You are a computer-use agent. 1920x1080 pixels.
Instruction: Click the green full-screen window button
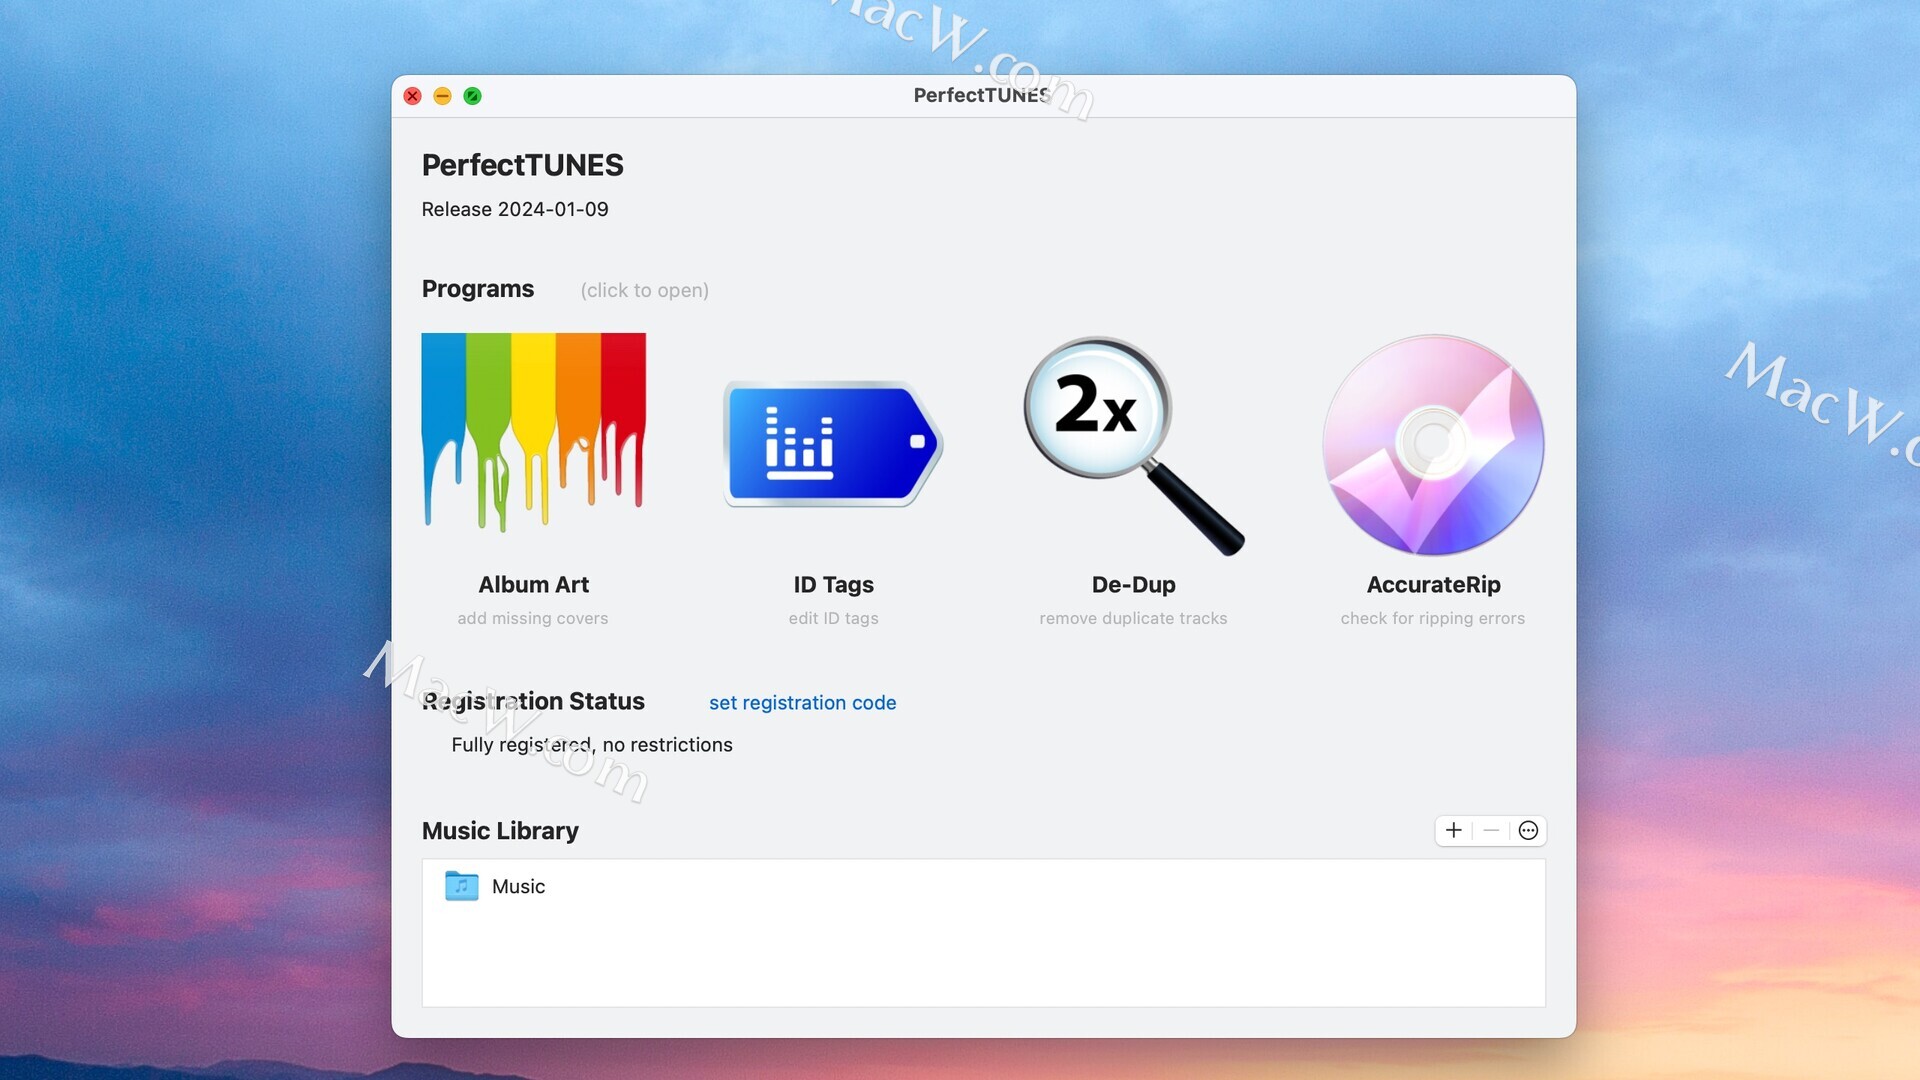(473, 96)
